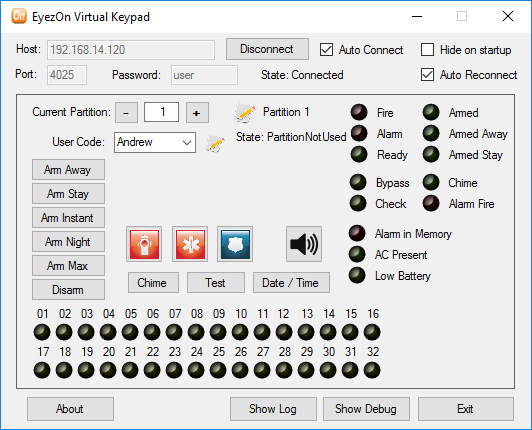The height and width of the screenshot is (430, 532).
Task: Click the Current Partition number field
Action: (162, 112)
